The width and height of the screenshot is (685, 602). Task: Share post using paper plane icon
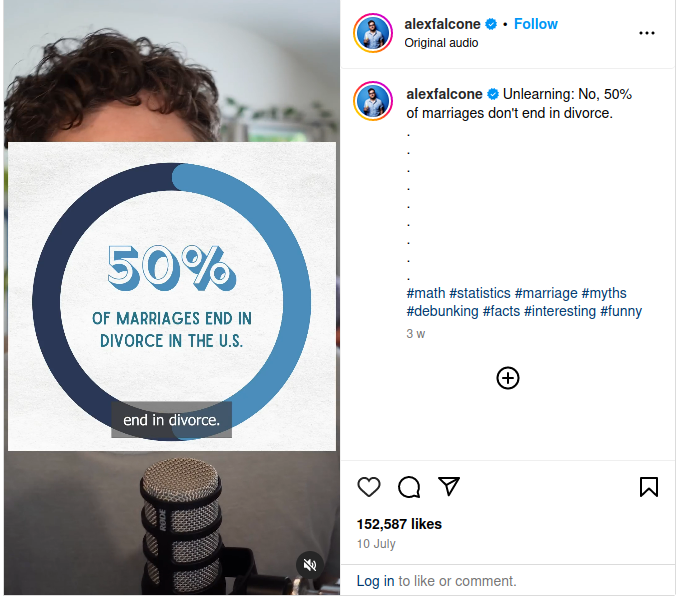pos(449,486)
